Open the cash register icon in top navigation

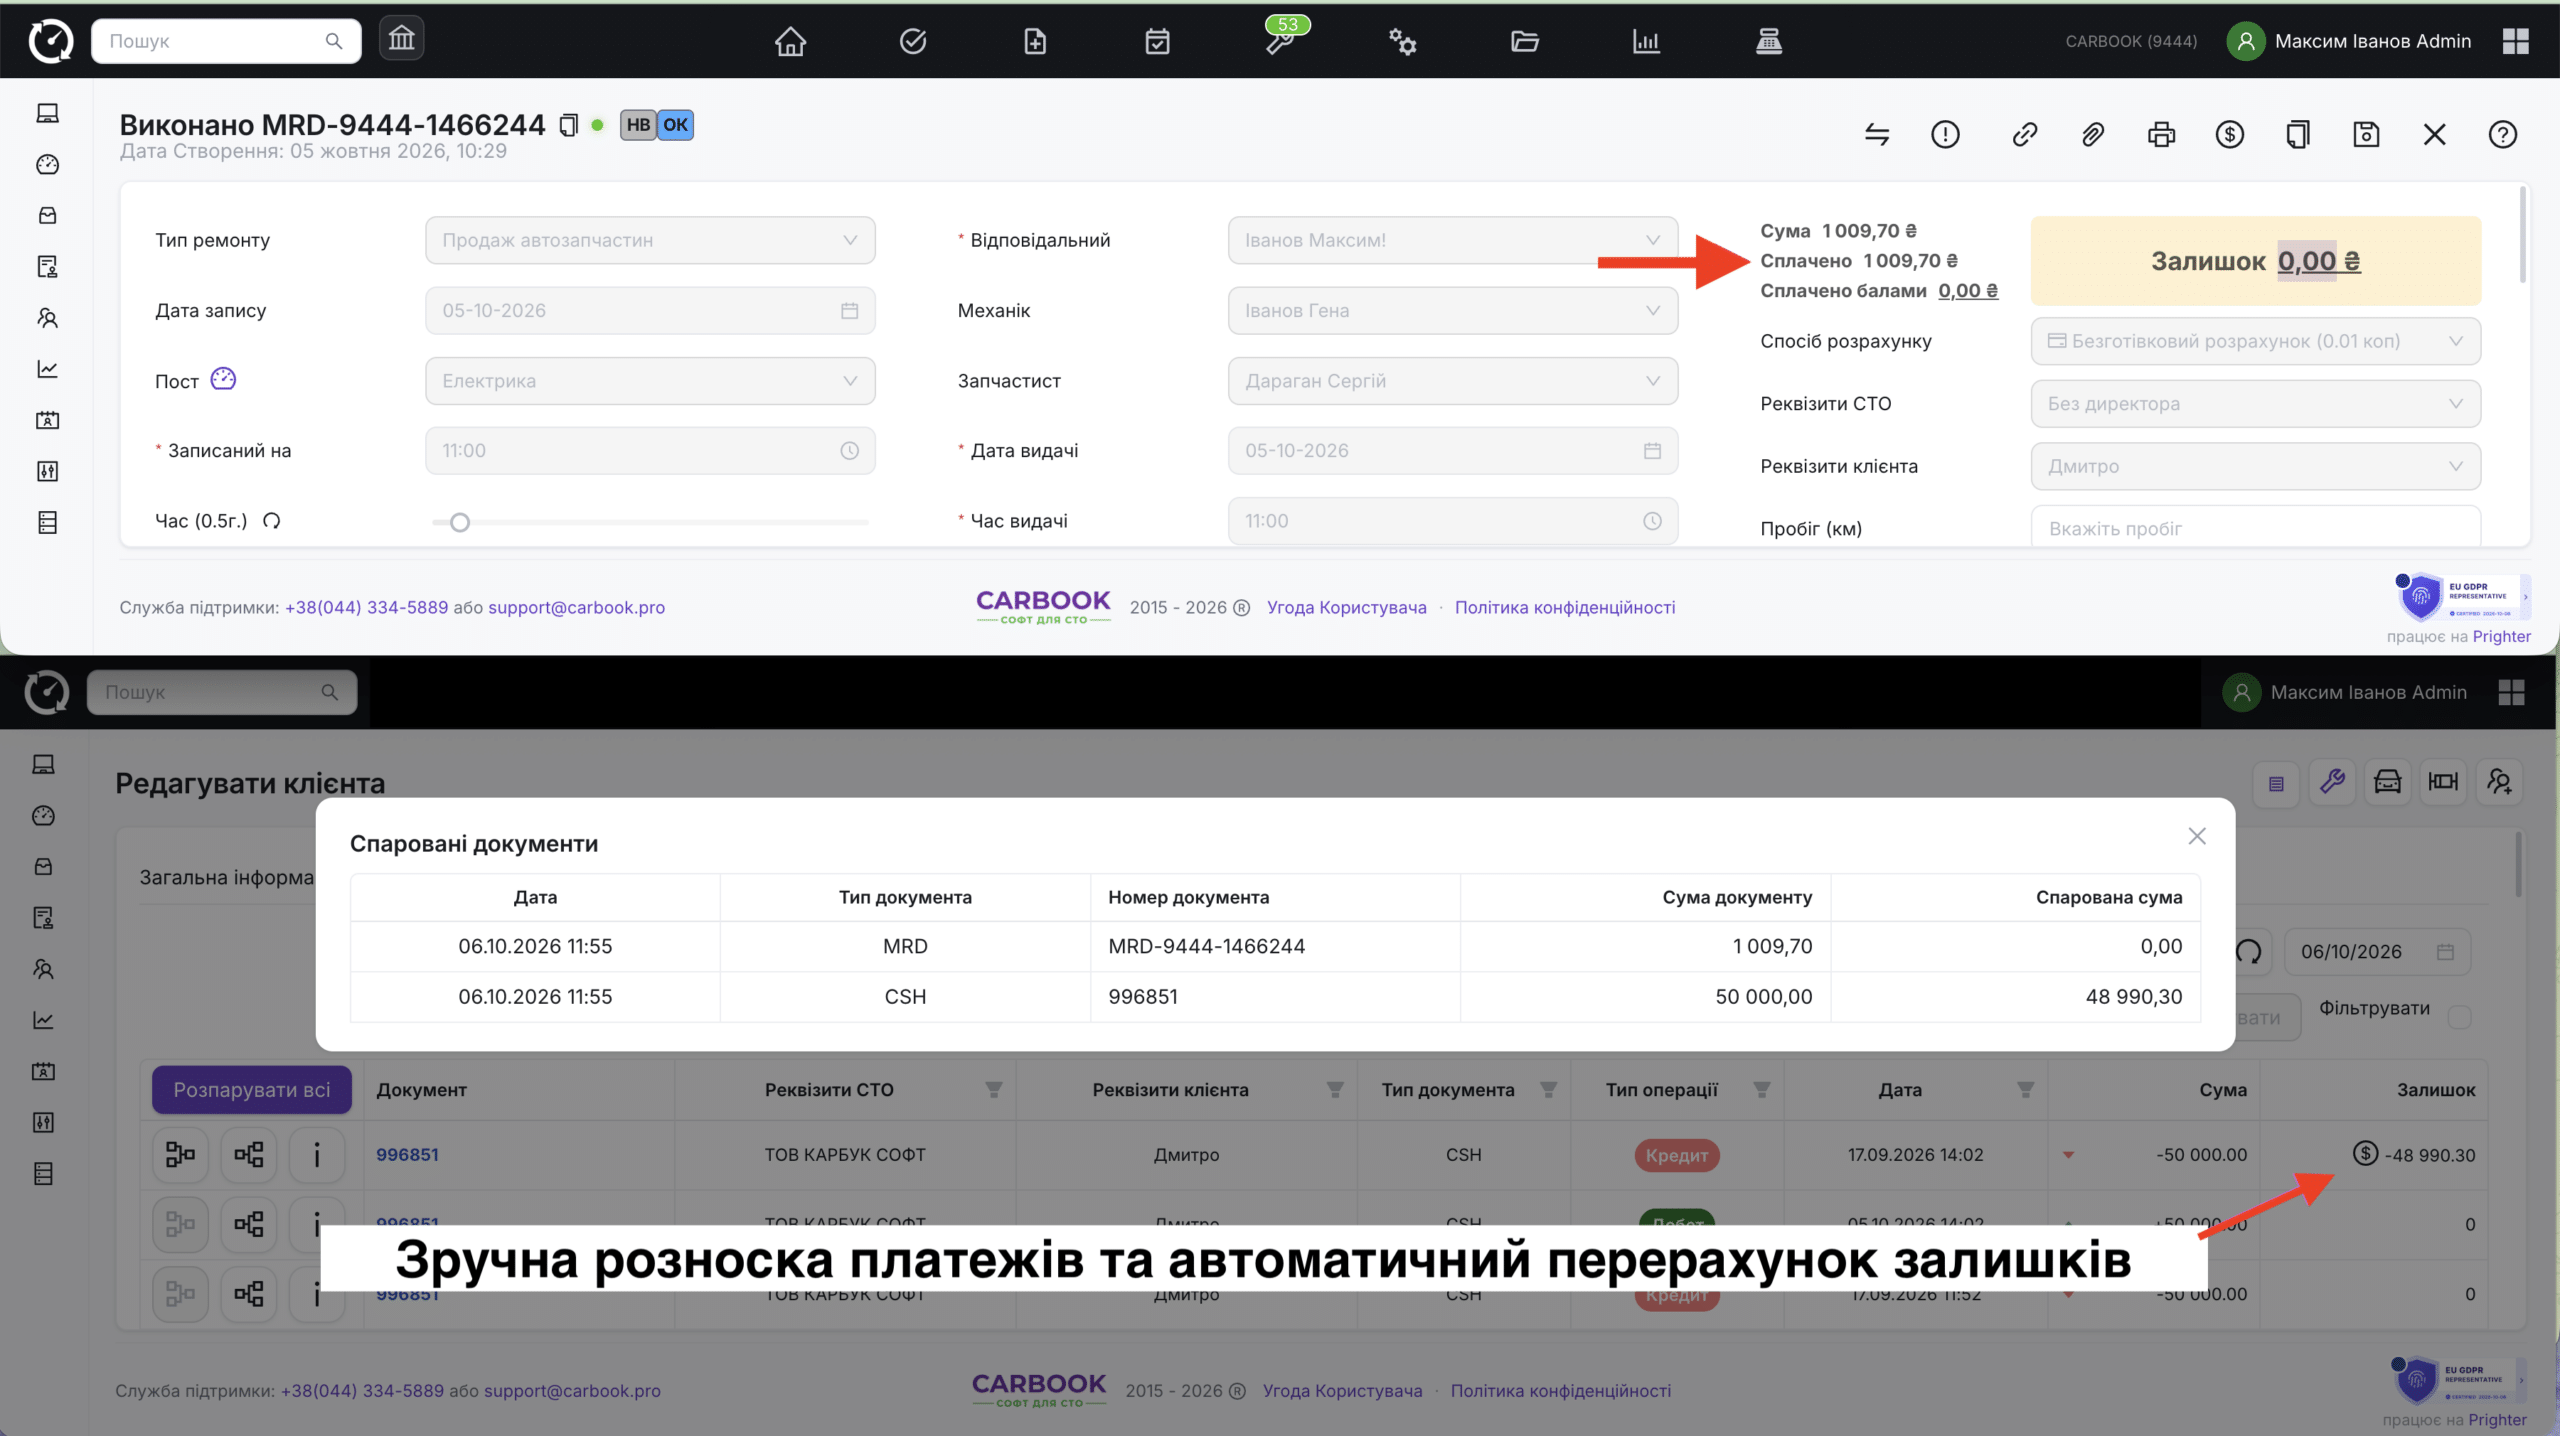1768,41
